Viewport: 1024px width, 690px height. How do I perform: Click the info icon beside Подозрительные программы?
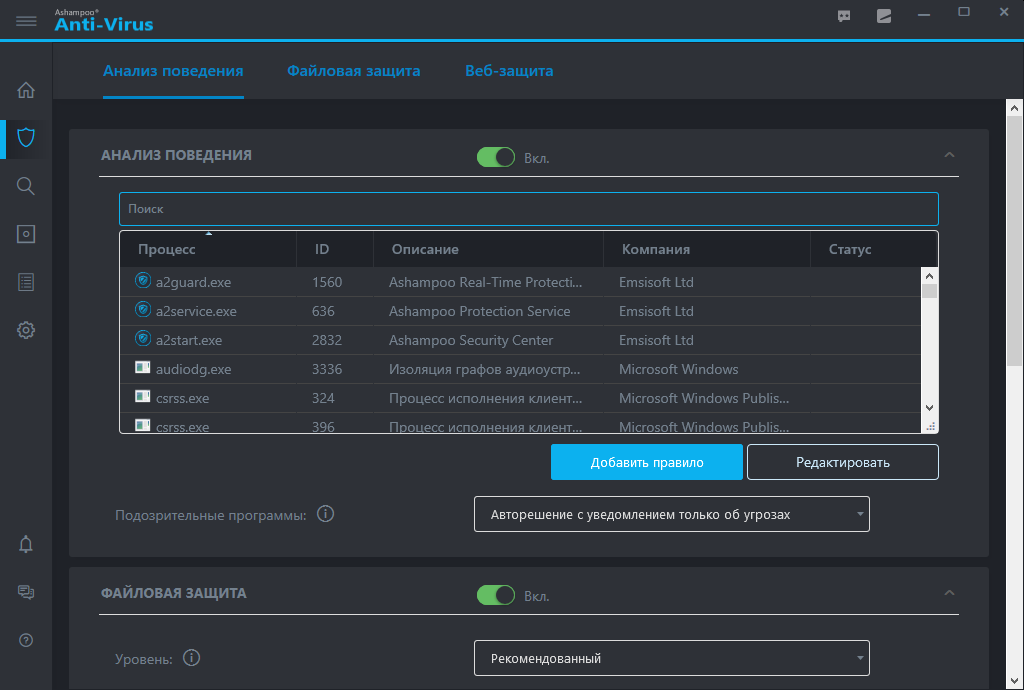click(325, 514)
